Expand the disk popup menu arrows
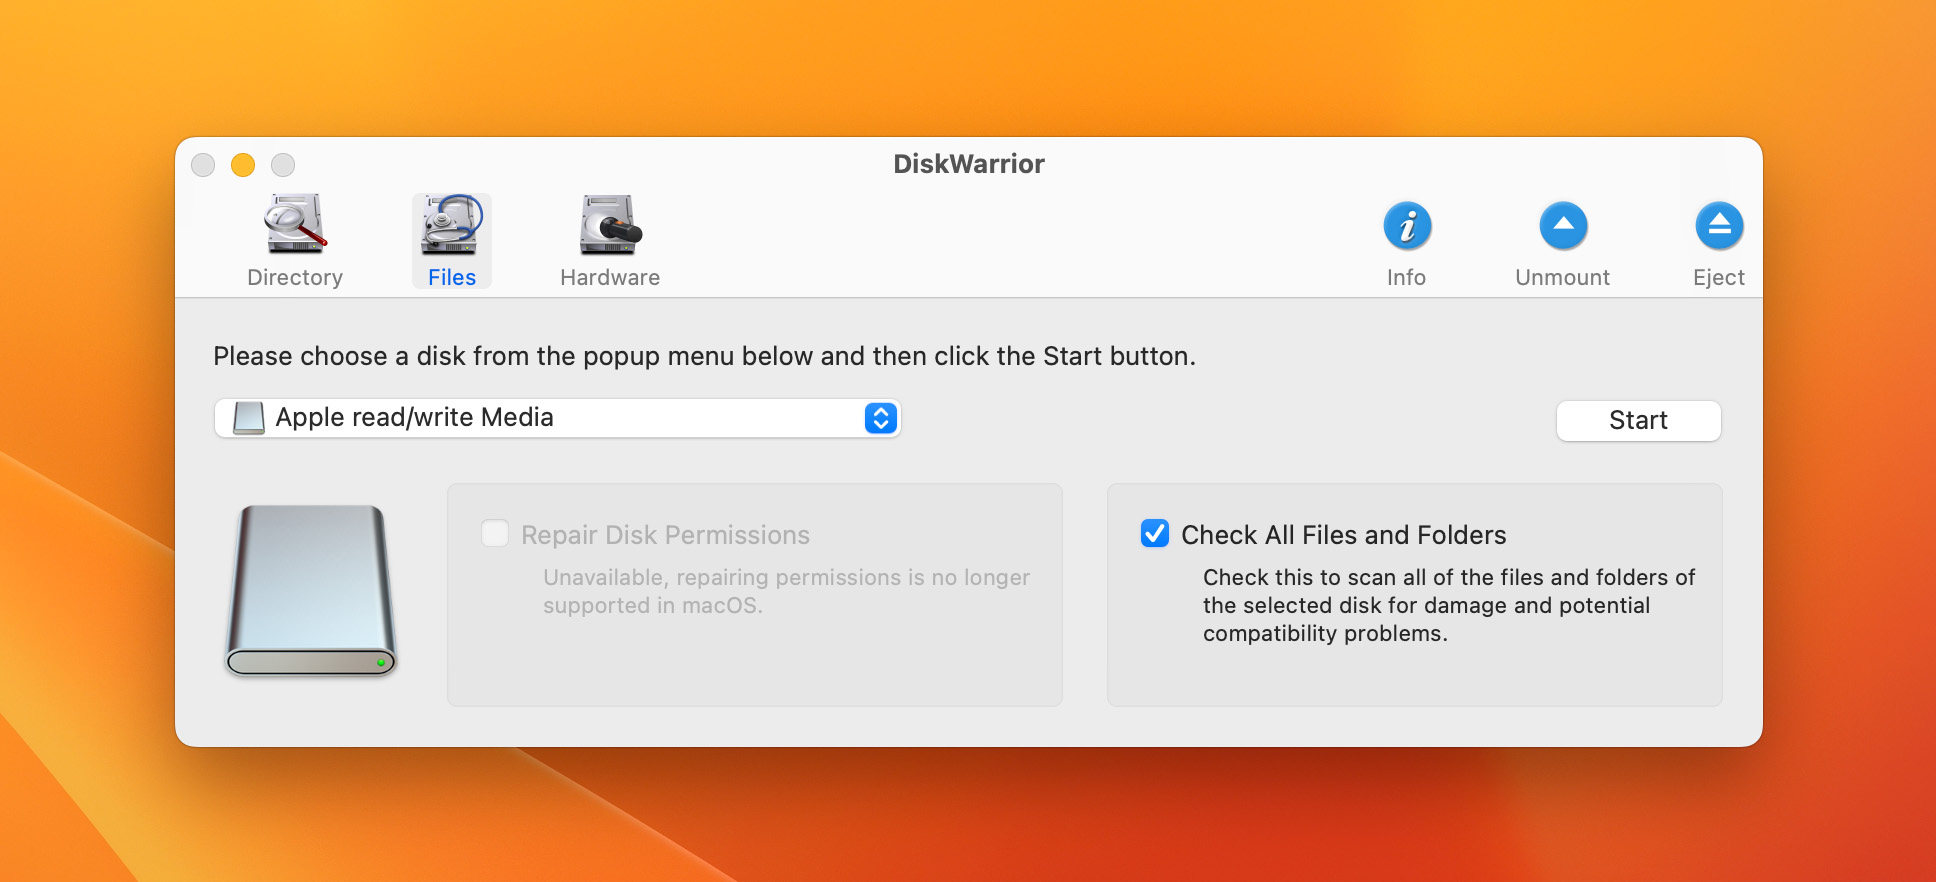The image size is (1936, 882). tap(880, 418)
